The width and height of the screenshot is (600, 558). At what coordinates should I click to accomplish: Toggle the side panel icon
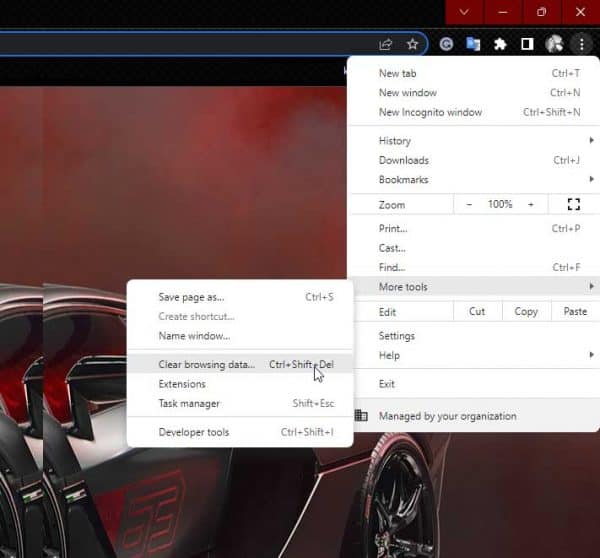point(527,44)
